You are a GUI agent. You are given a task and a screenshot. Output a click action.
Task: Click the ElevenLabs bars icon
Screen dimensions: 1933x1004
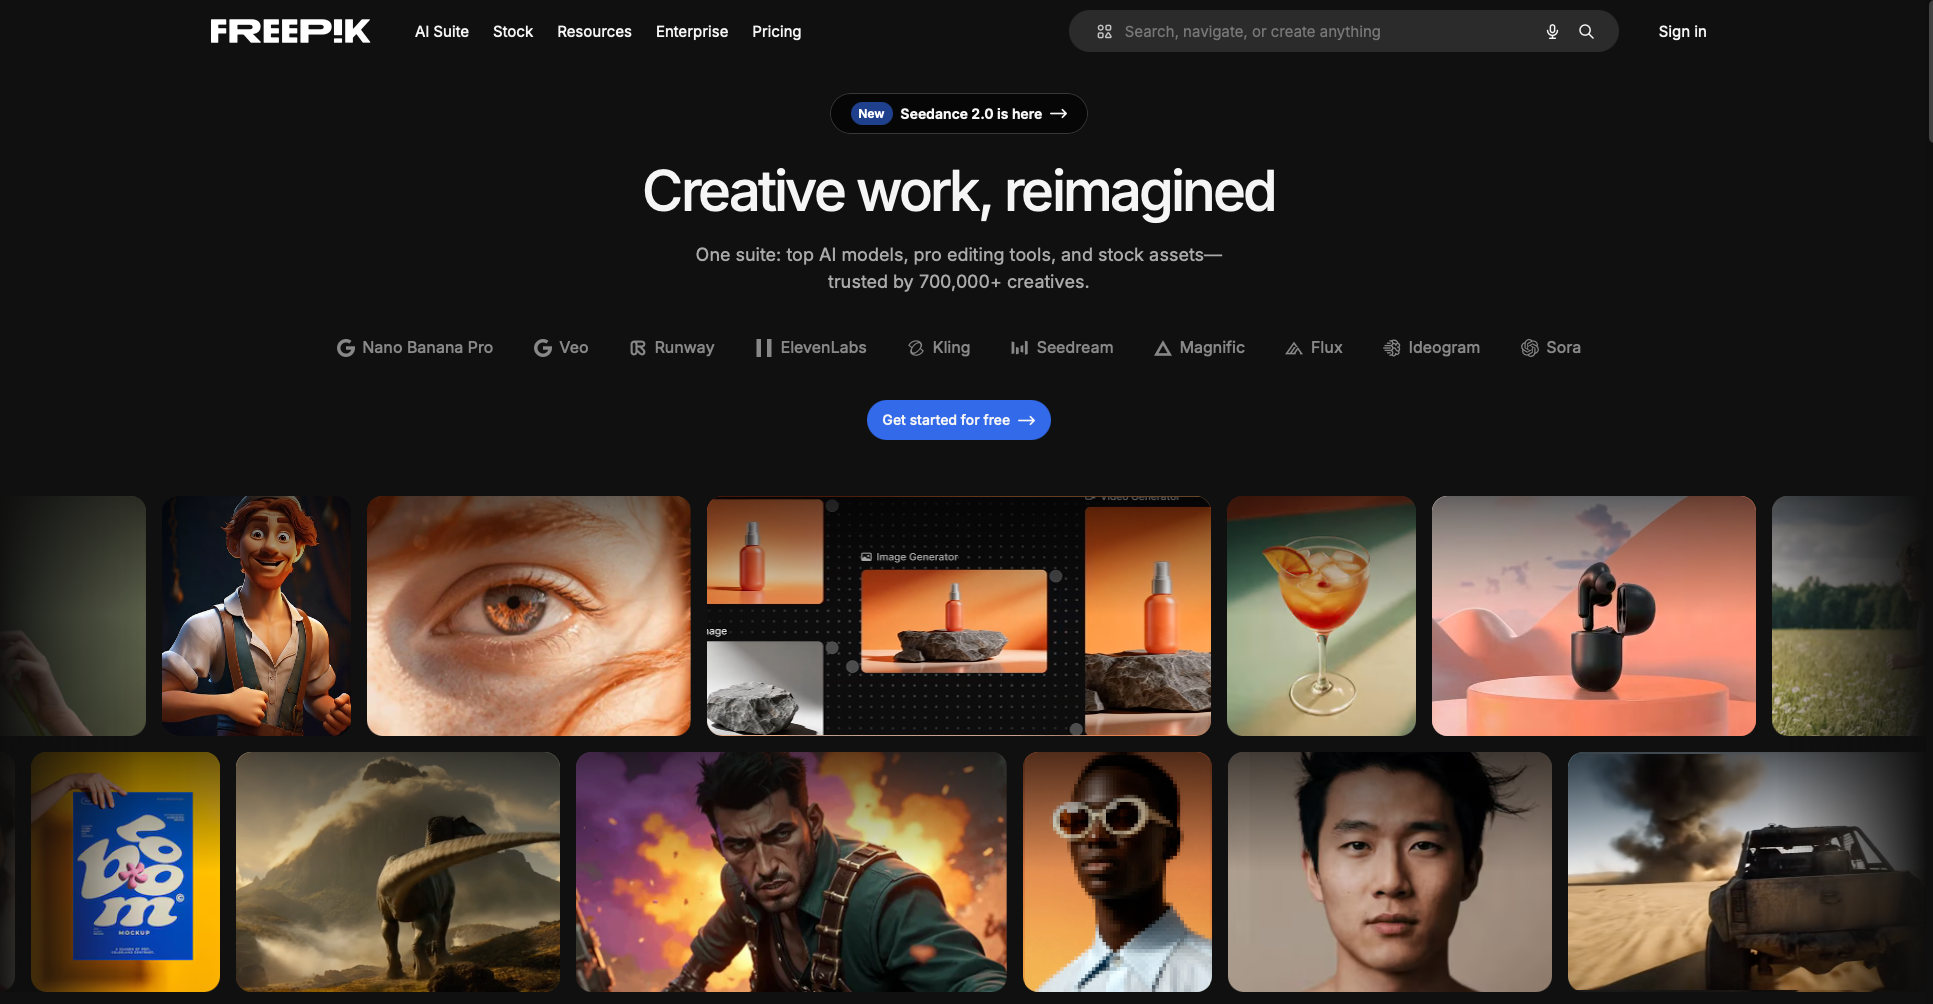(x=764, y=348)
